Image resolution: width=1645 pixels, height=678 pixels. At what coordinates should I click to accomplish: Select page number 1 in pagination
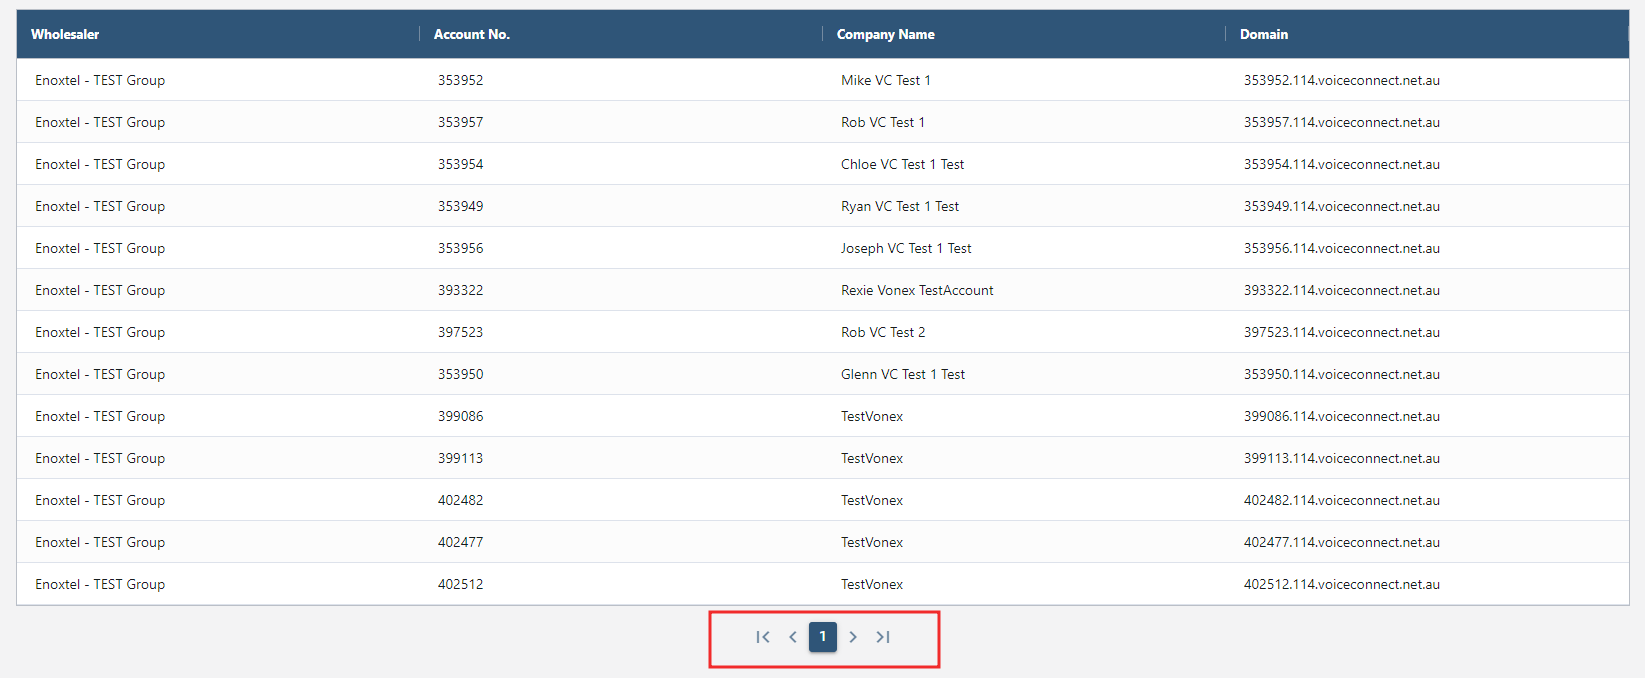[x=823, y=637]
